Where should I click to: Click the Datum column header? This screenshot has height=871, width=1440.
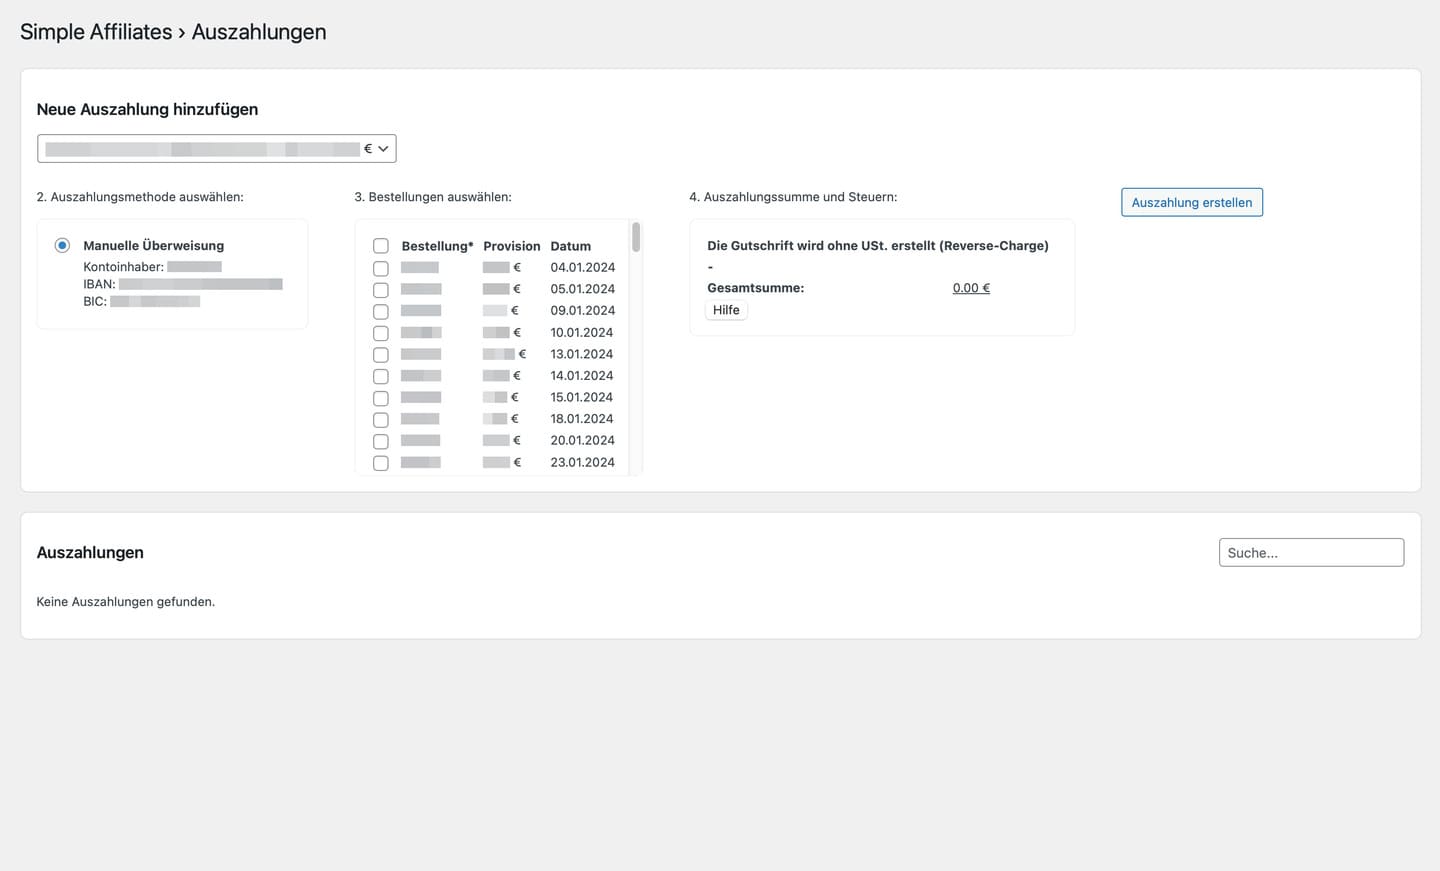[x=570, y=246]
